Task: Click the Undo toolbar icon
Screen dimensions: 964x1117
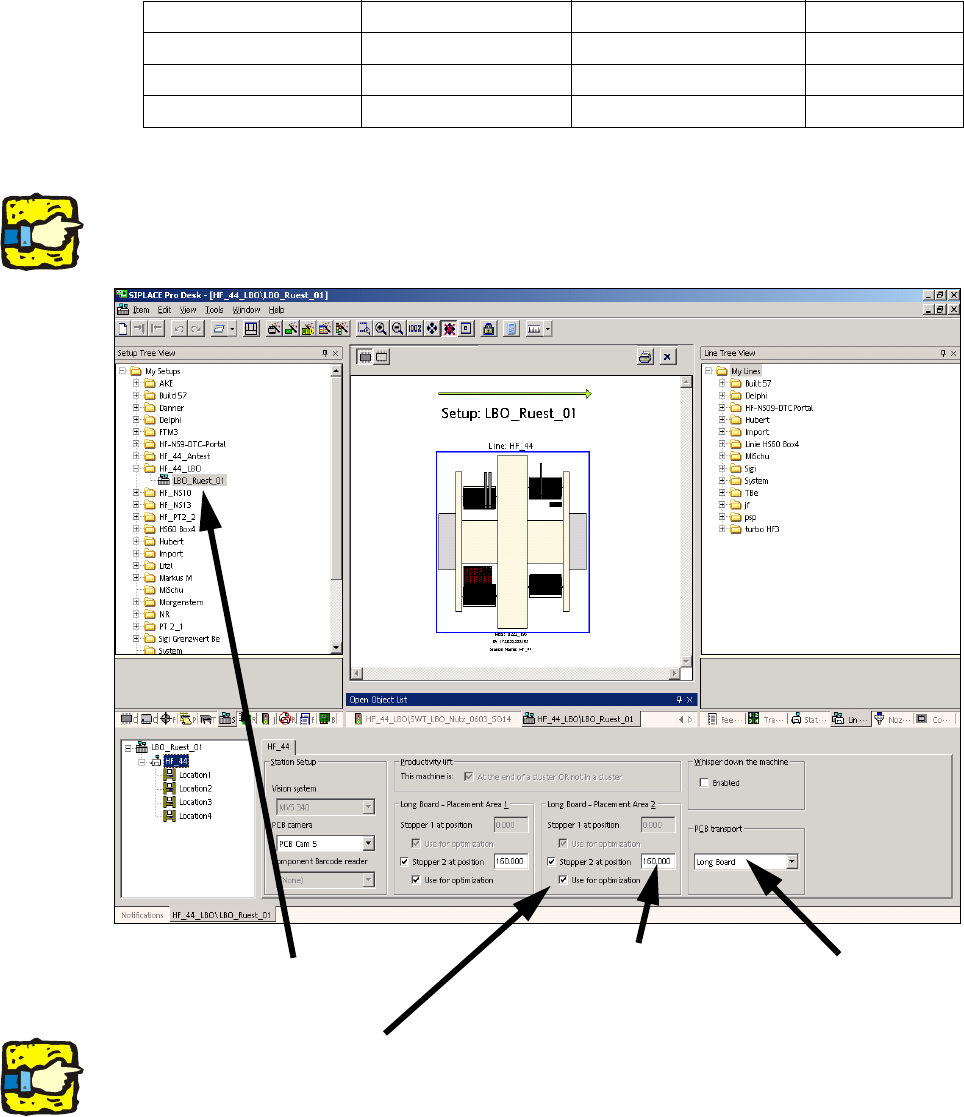Action: (179, 328)
